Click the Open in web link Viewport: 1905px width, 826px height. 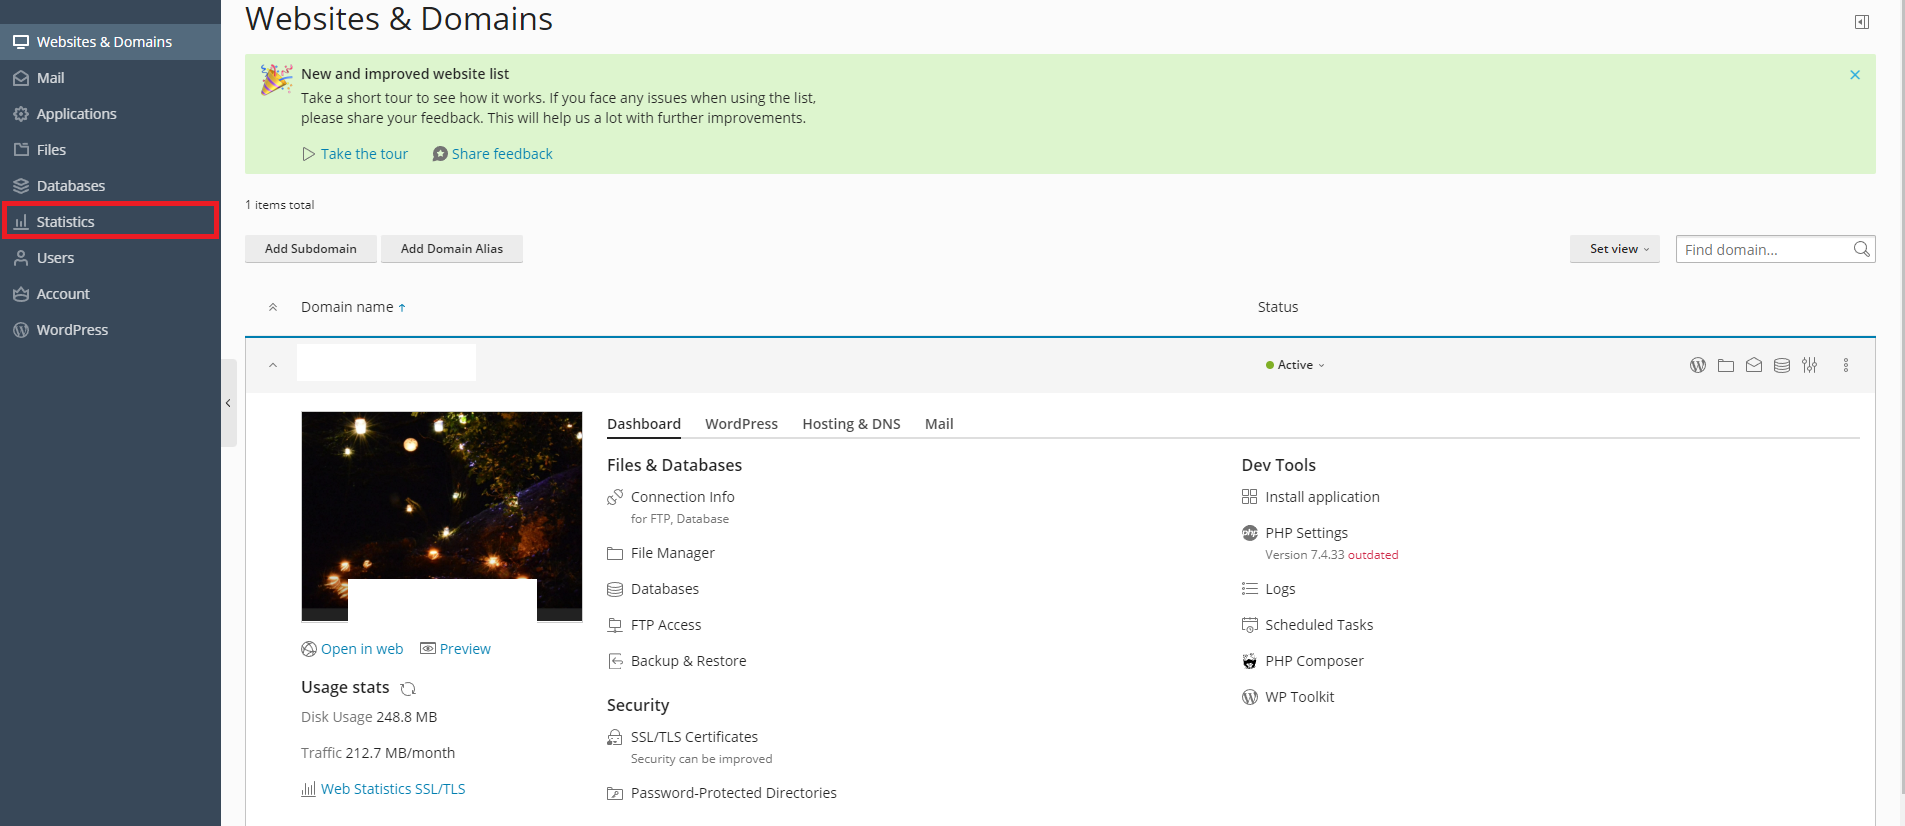pos(352,649)
